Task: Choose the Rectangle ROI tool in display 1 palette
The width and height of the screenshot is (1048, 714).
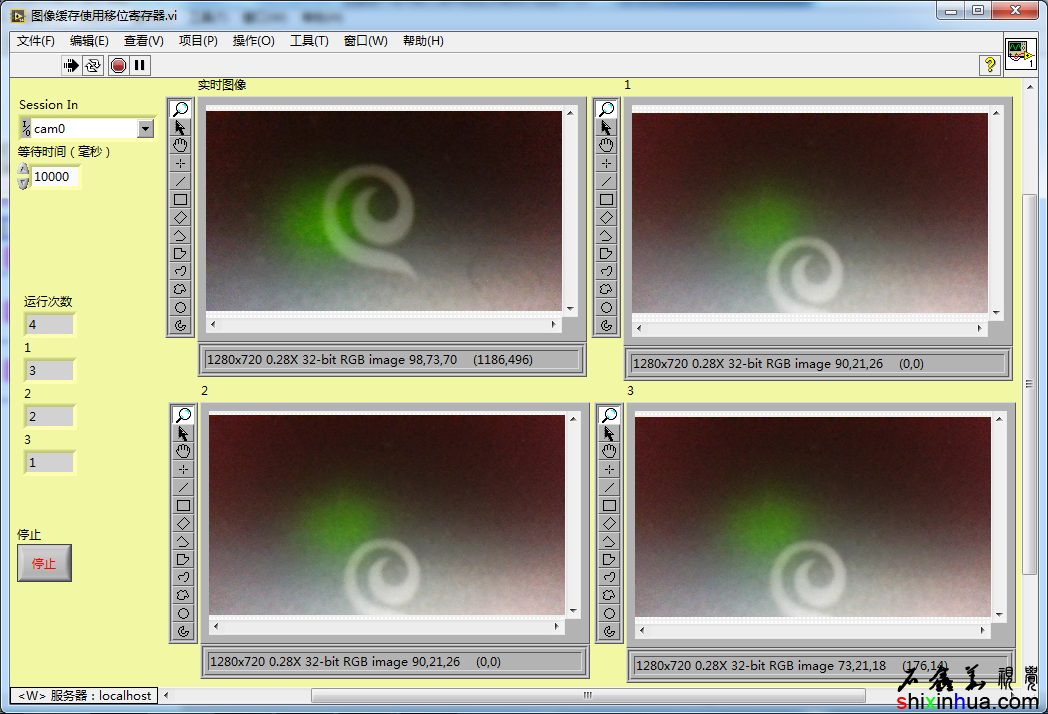Action: click(x=606, y=199)
